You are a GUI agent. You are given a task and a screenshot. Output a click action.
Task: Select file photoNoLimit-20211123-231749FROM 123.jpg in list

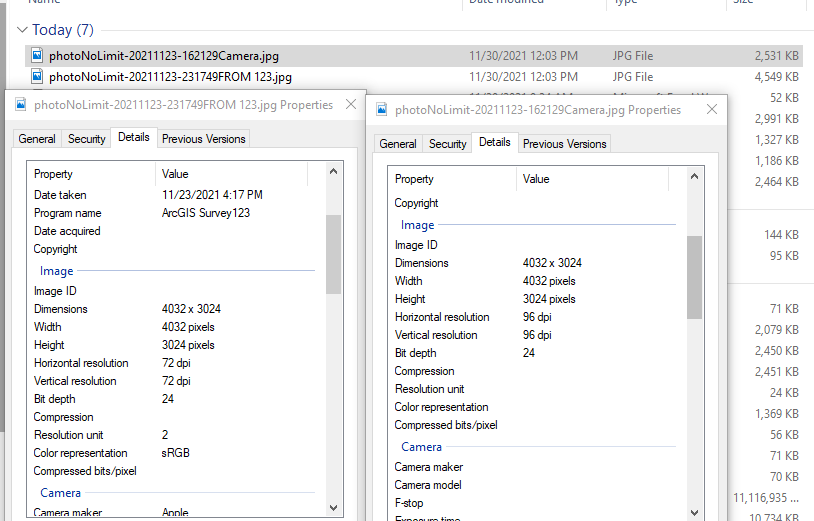414,77
